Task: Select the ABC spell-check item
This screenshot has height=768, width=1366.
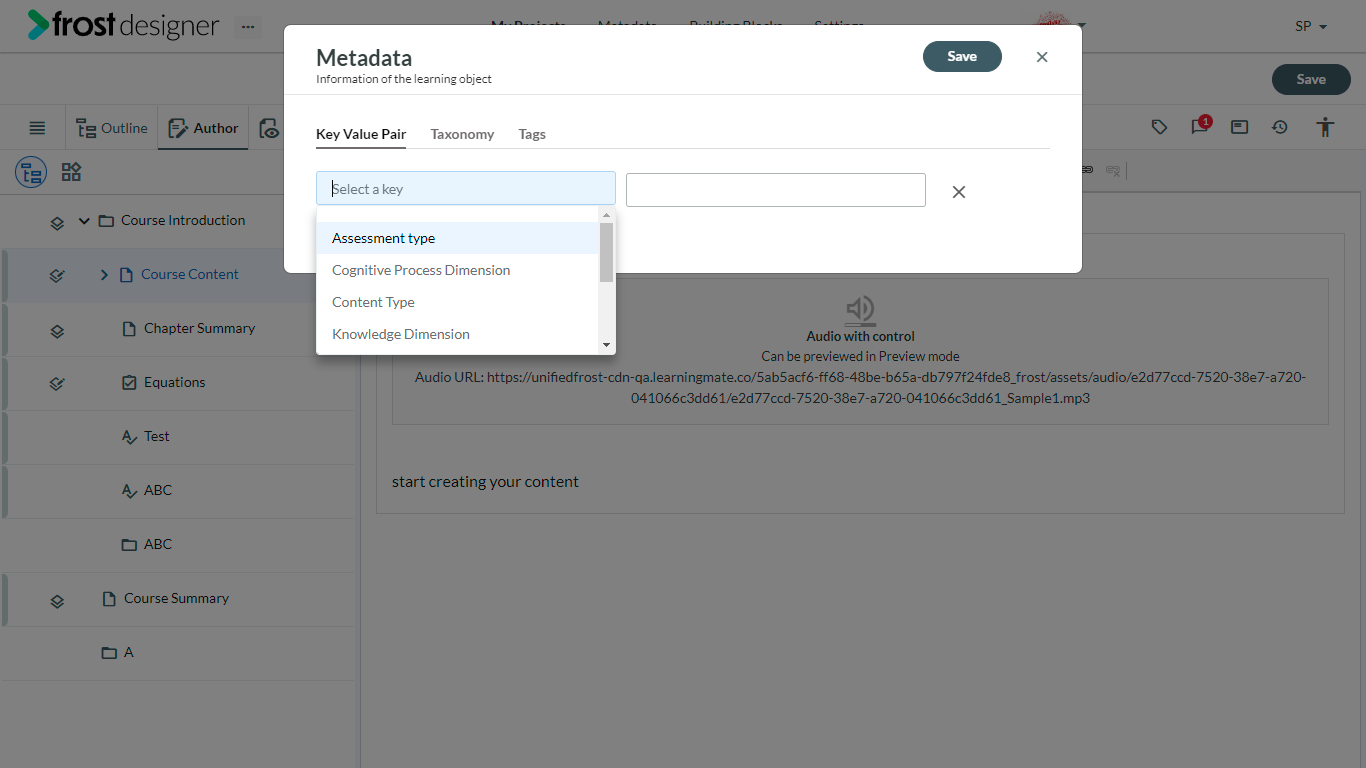Action: click(158, 490)
